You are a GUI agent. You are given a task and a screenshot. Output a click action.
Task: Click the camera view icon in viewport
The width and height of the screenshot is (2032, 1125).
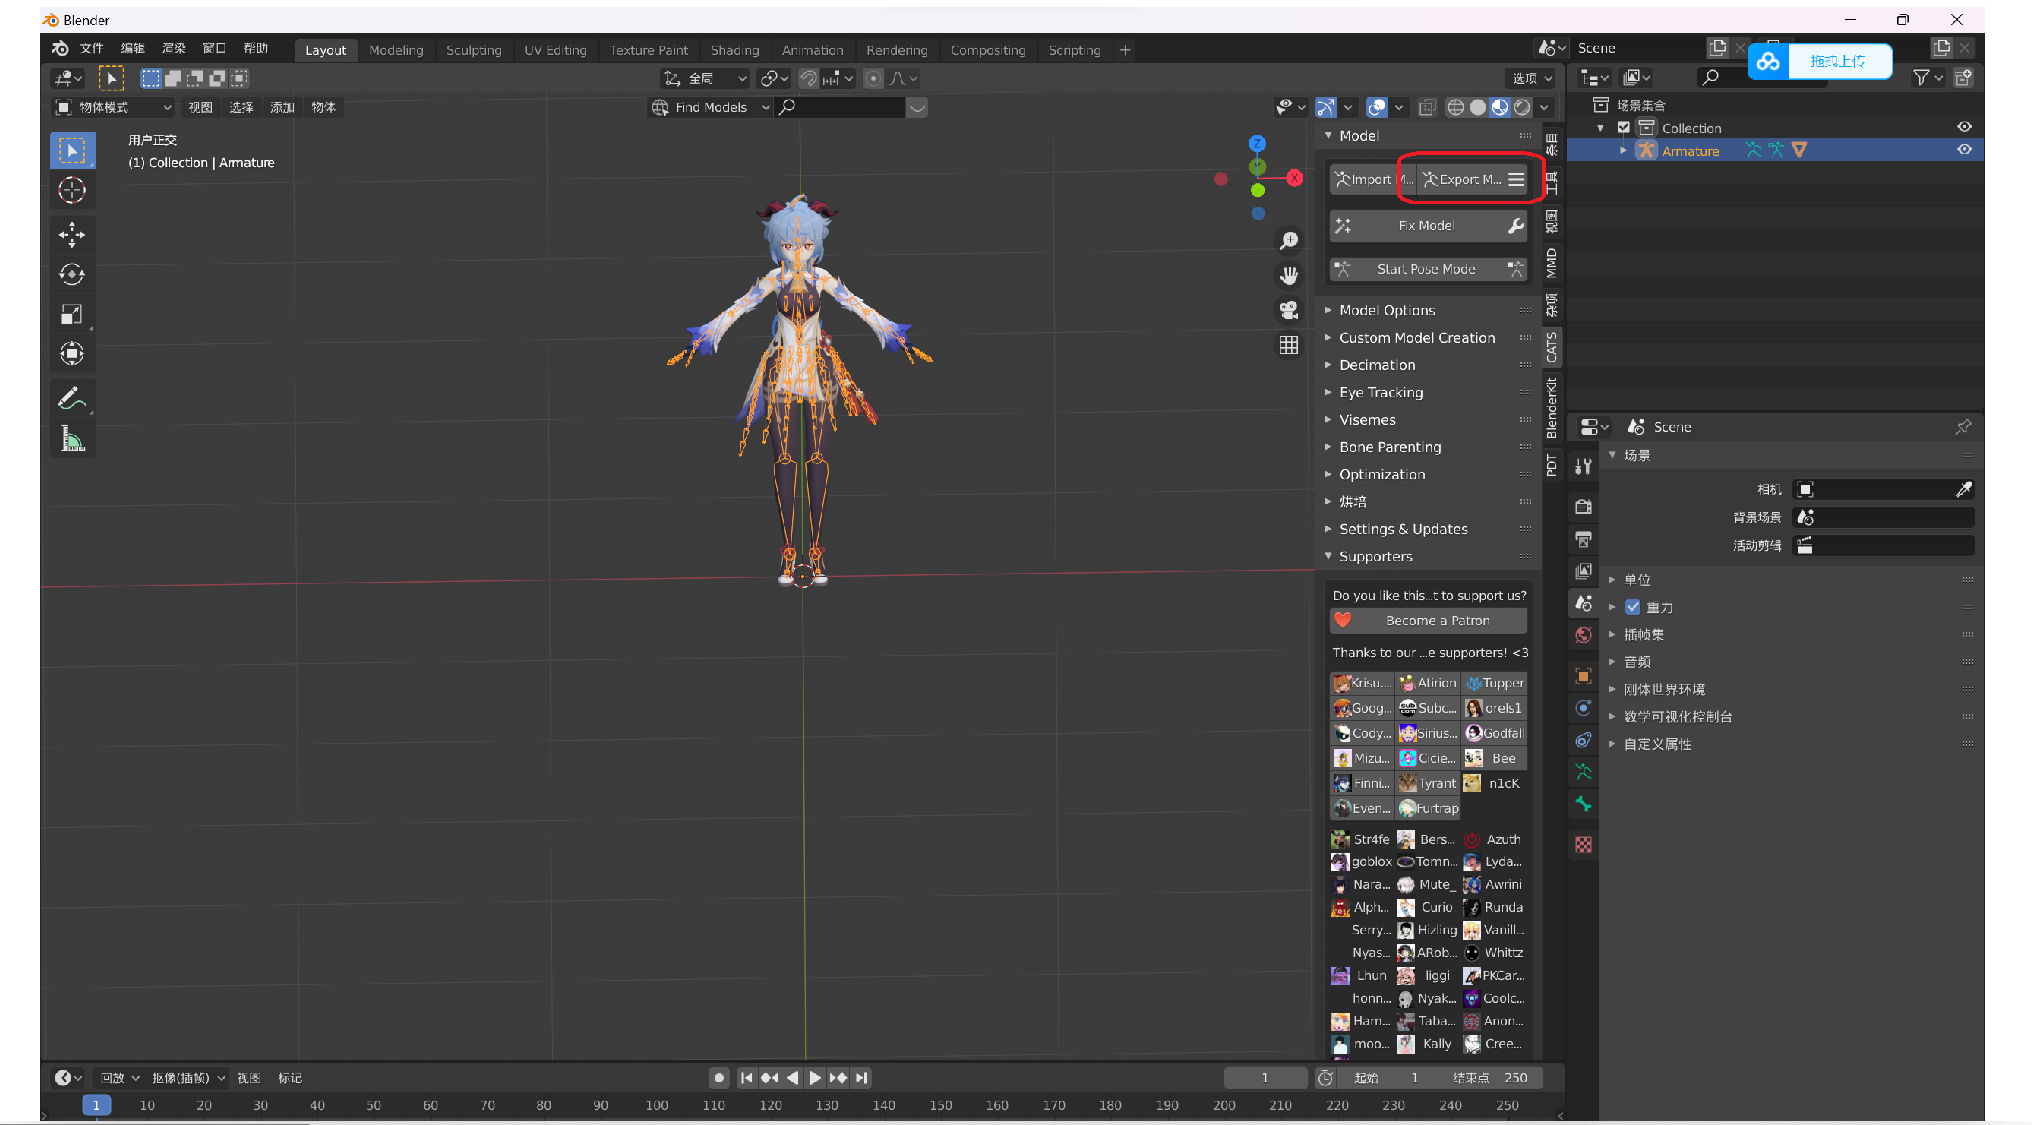click(1289, 310)
